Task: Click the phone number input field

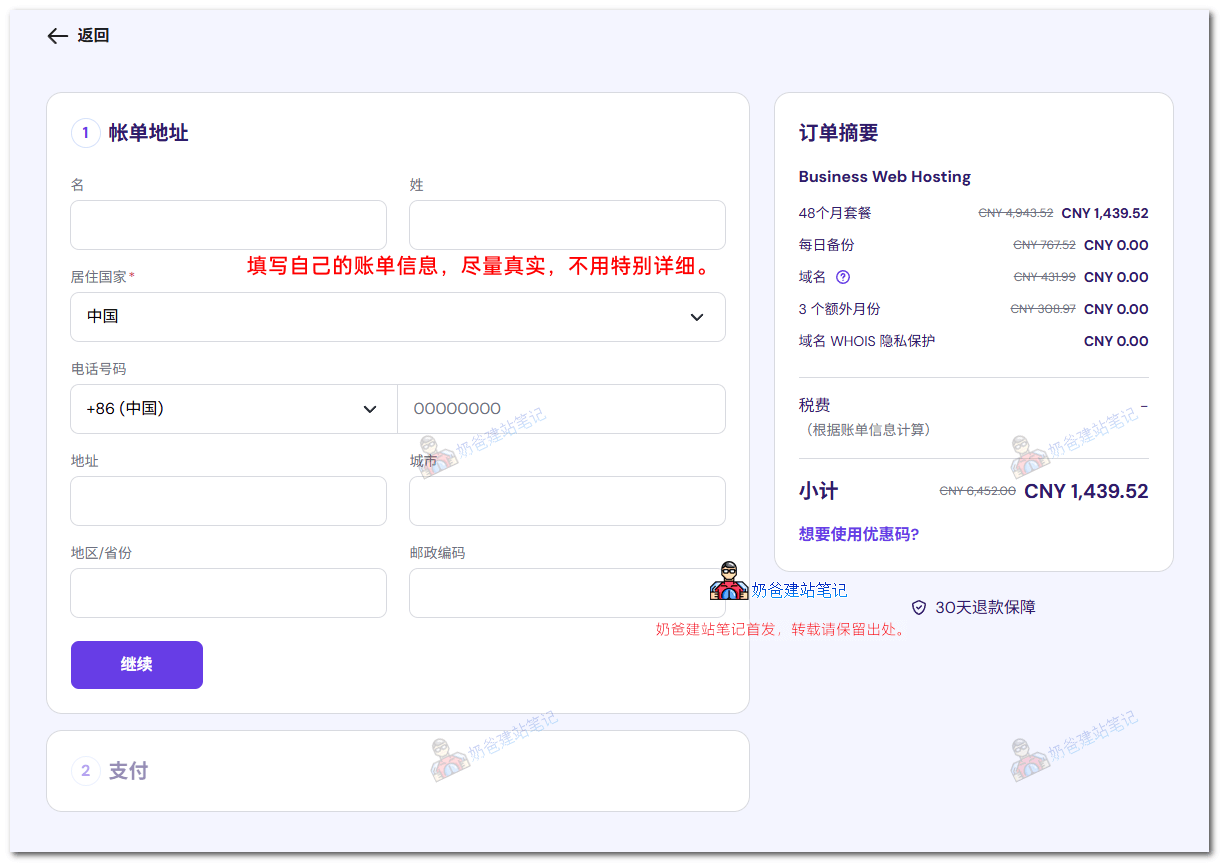Action: pos(561,409)
